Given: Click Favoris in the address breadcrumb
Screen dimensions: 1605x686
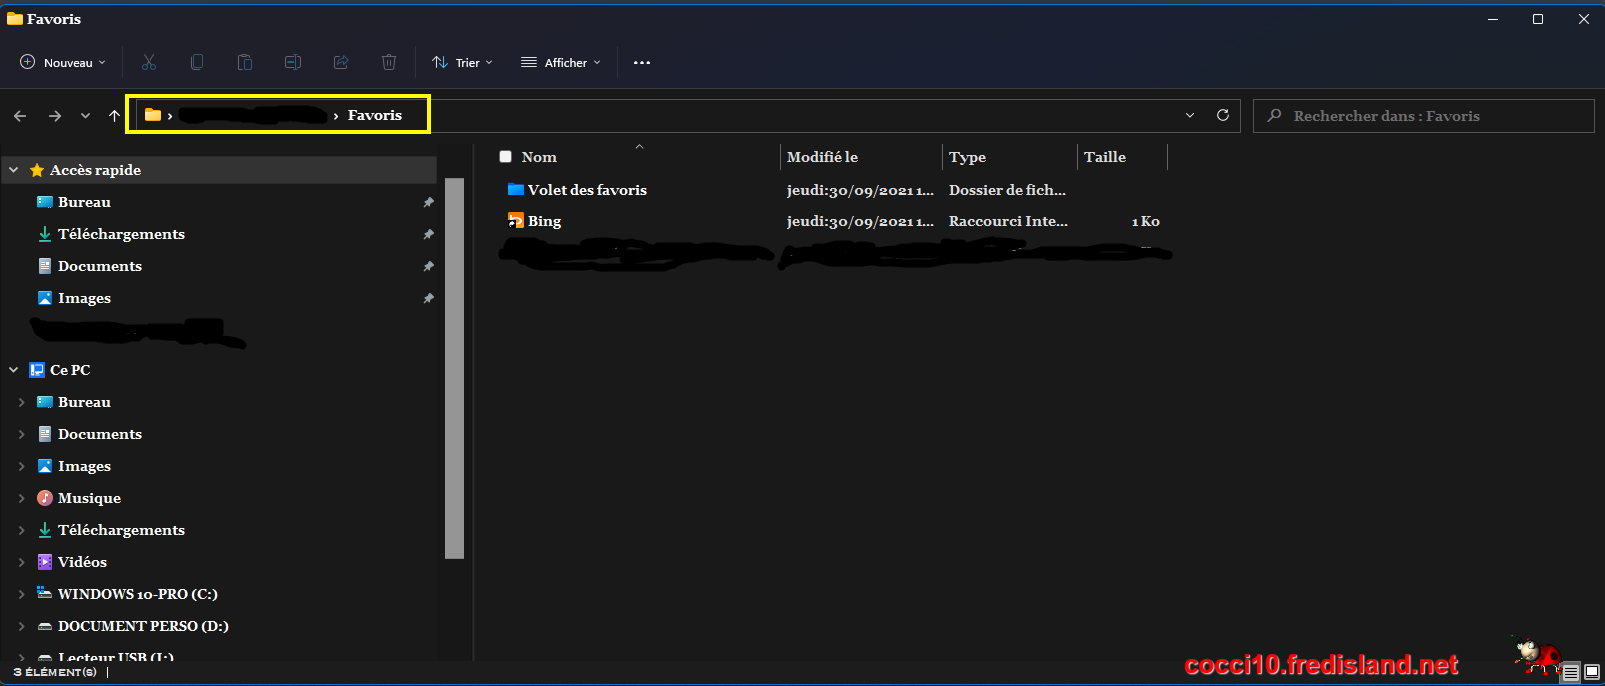Looking at the screenshot, I should pos(375,115).
